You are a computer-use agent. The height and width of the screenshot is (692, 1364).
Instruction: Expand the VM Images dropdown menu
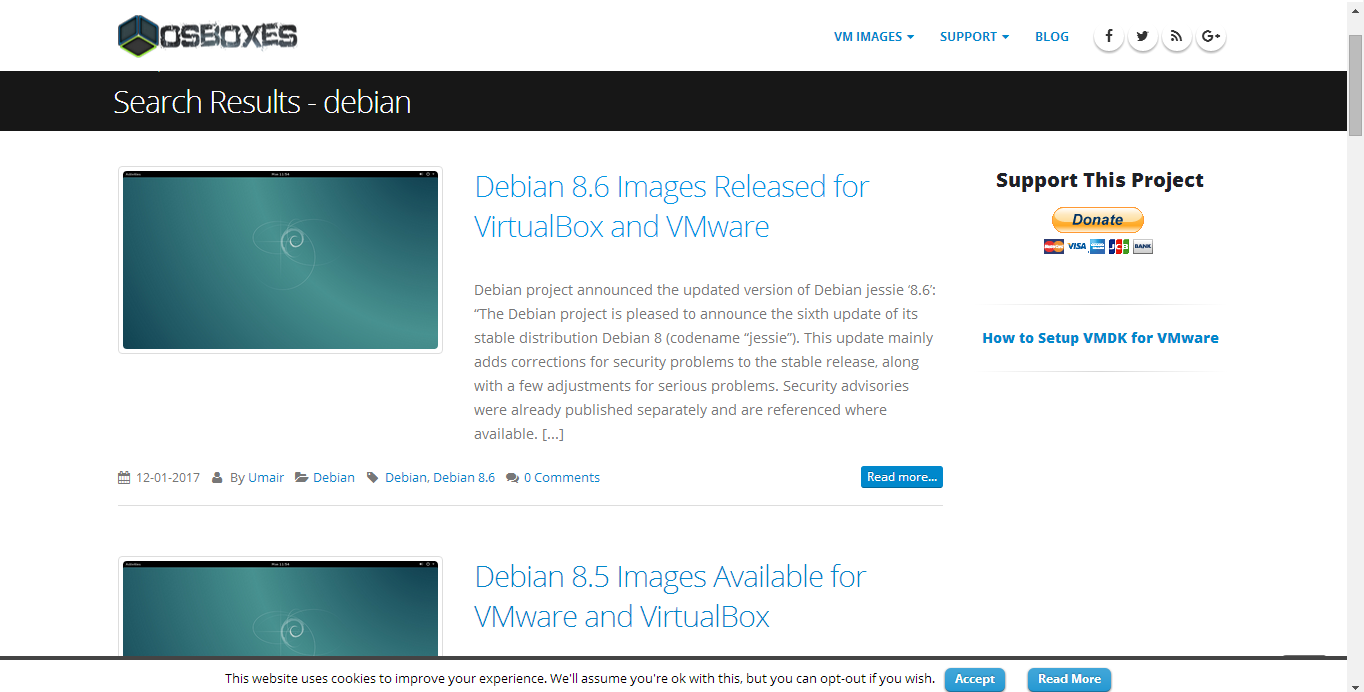click(874, 37)
